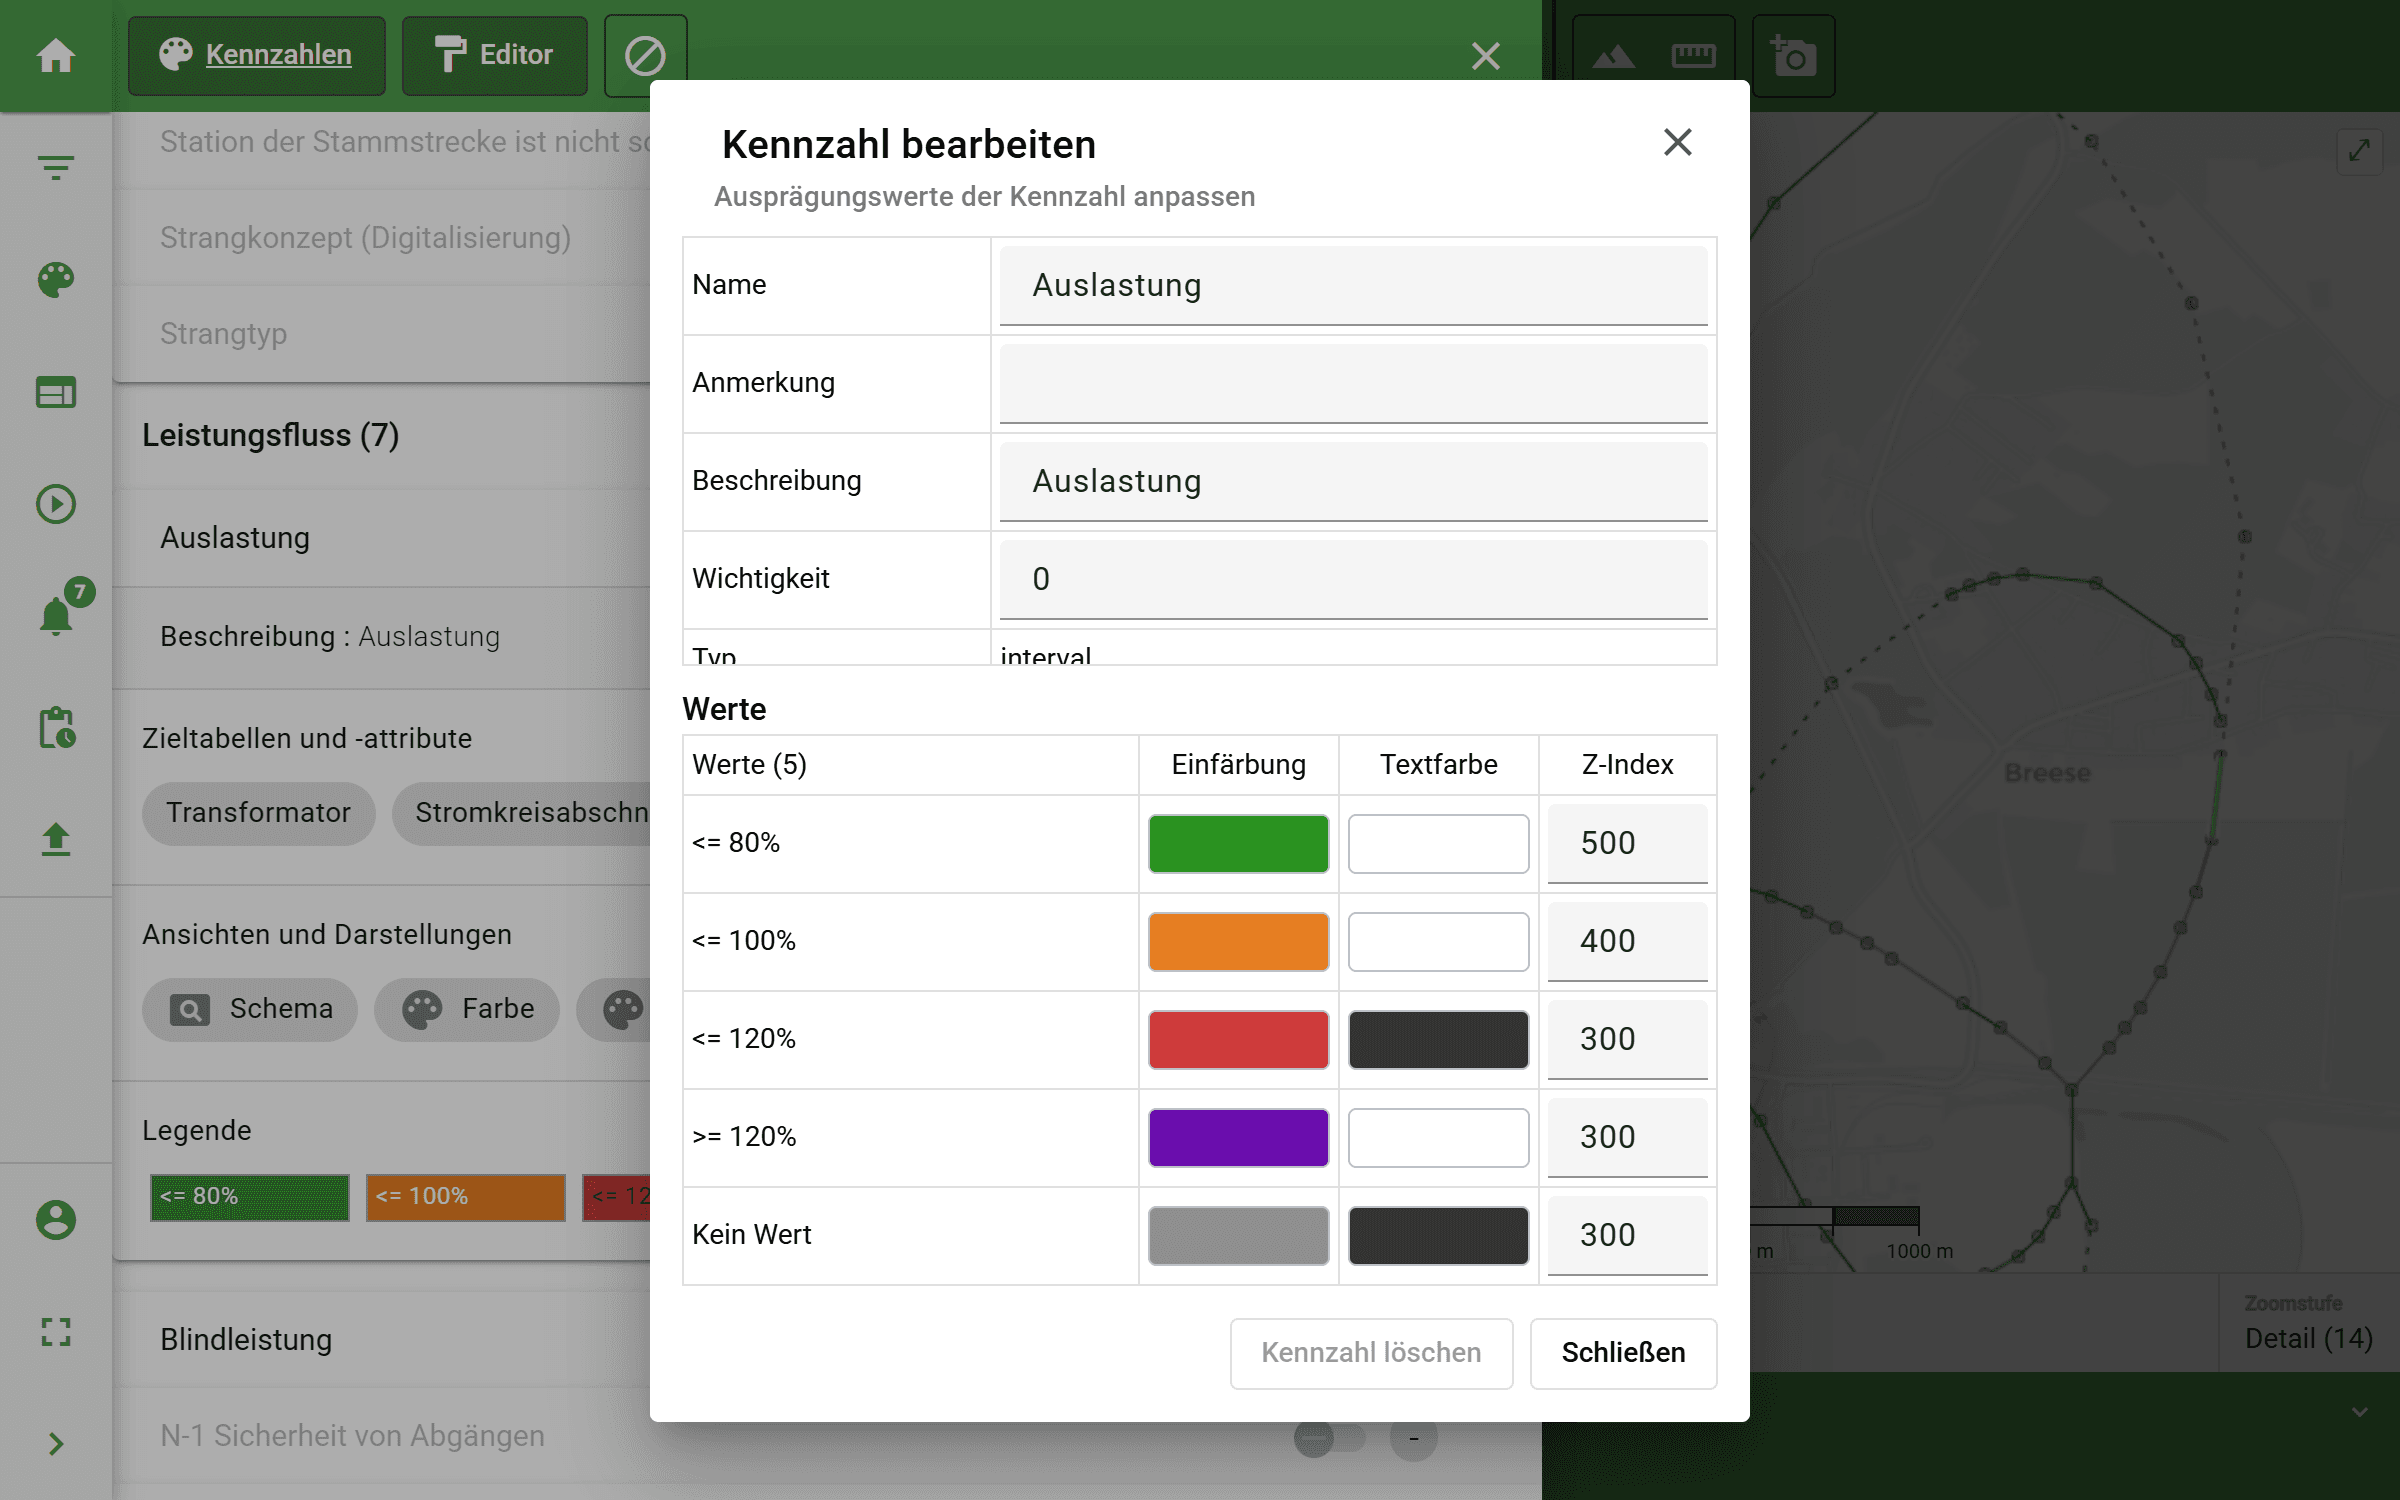The width and height of the screenshot is (2400, 1500).
Task: Select the terrain map icon
Action: pos(1613,56)
